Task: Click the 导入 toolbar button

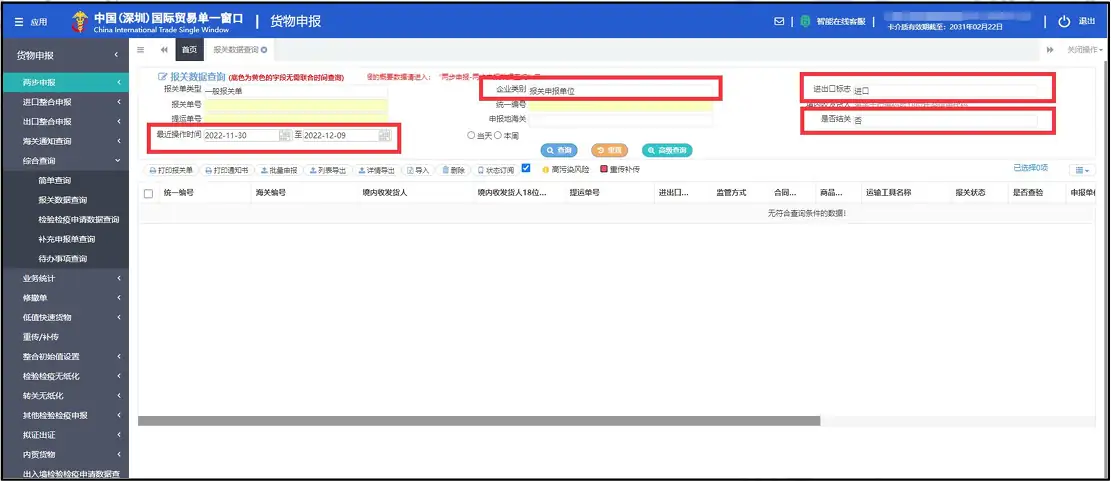Action: pos(418,170)
